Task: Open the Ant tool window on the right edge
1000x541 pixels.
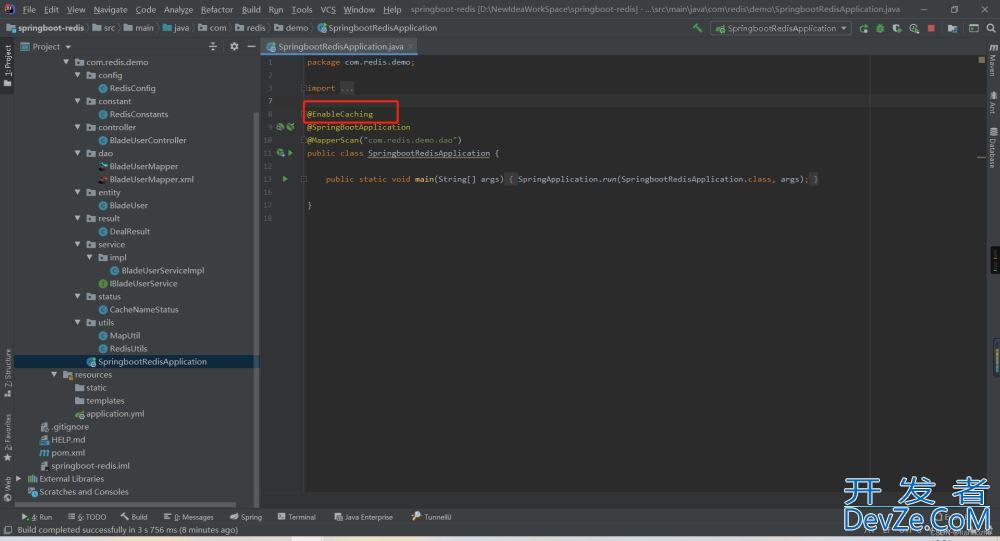Action: [993, 102]
